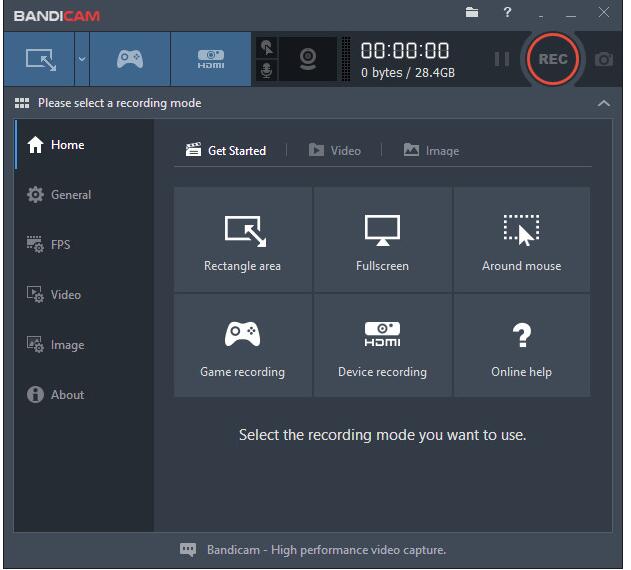The width and height of the screenshot is (631, 570).
Task: Open Image settings in the sidebar
Action: coord(84,345)
